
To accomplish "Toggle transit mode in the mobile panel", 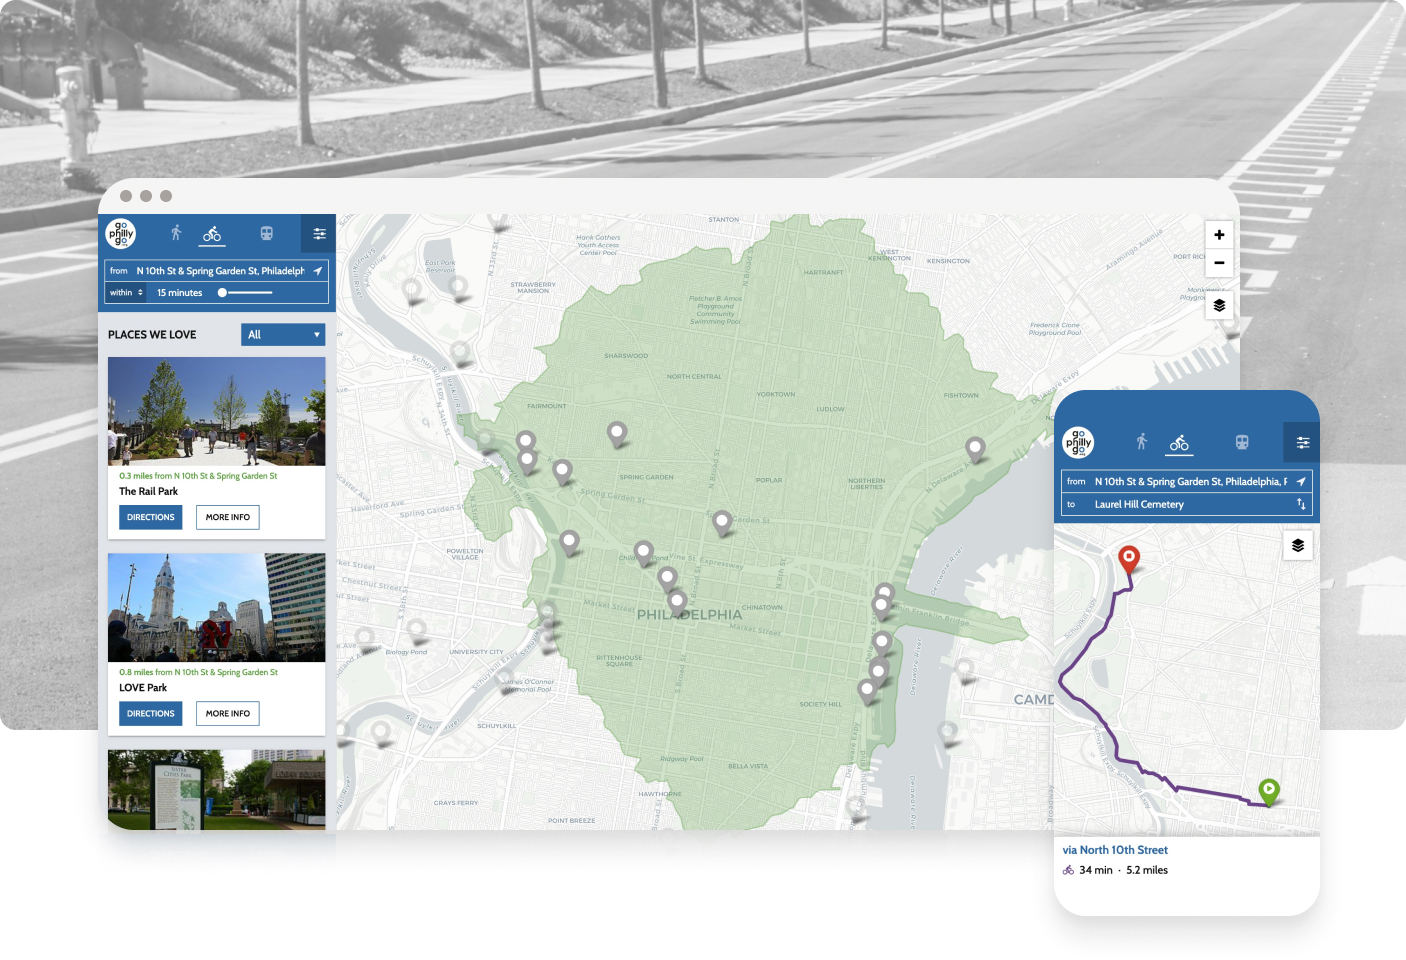I will coord(1242,442).
